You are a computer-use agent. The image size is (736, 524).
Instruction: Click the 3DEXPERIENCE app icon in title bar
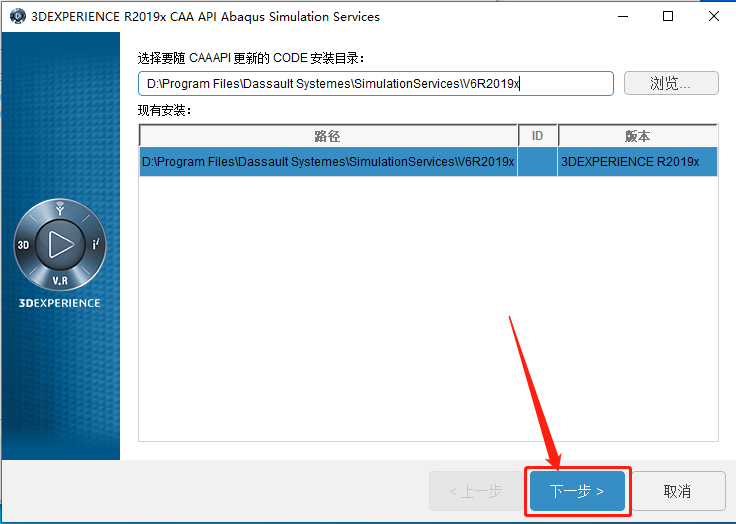(18, 16)
